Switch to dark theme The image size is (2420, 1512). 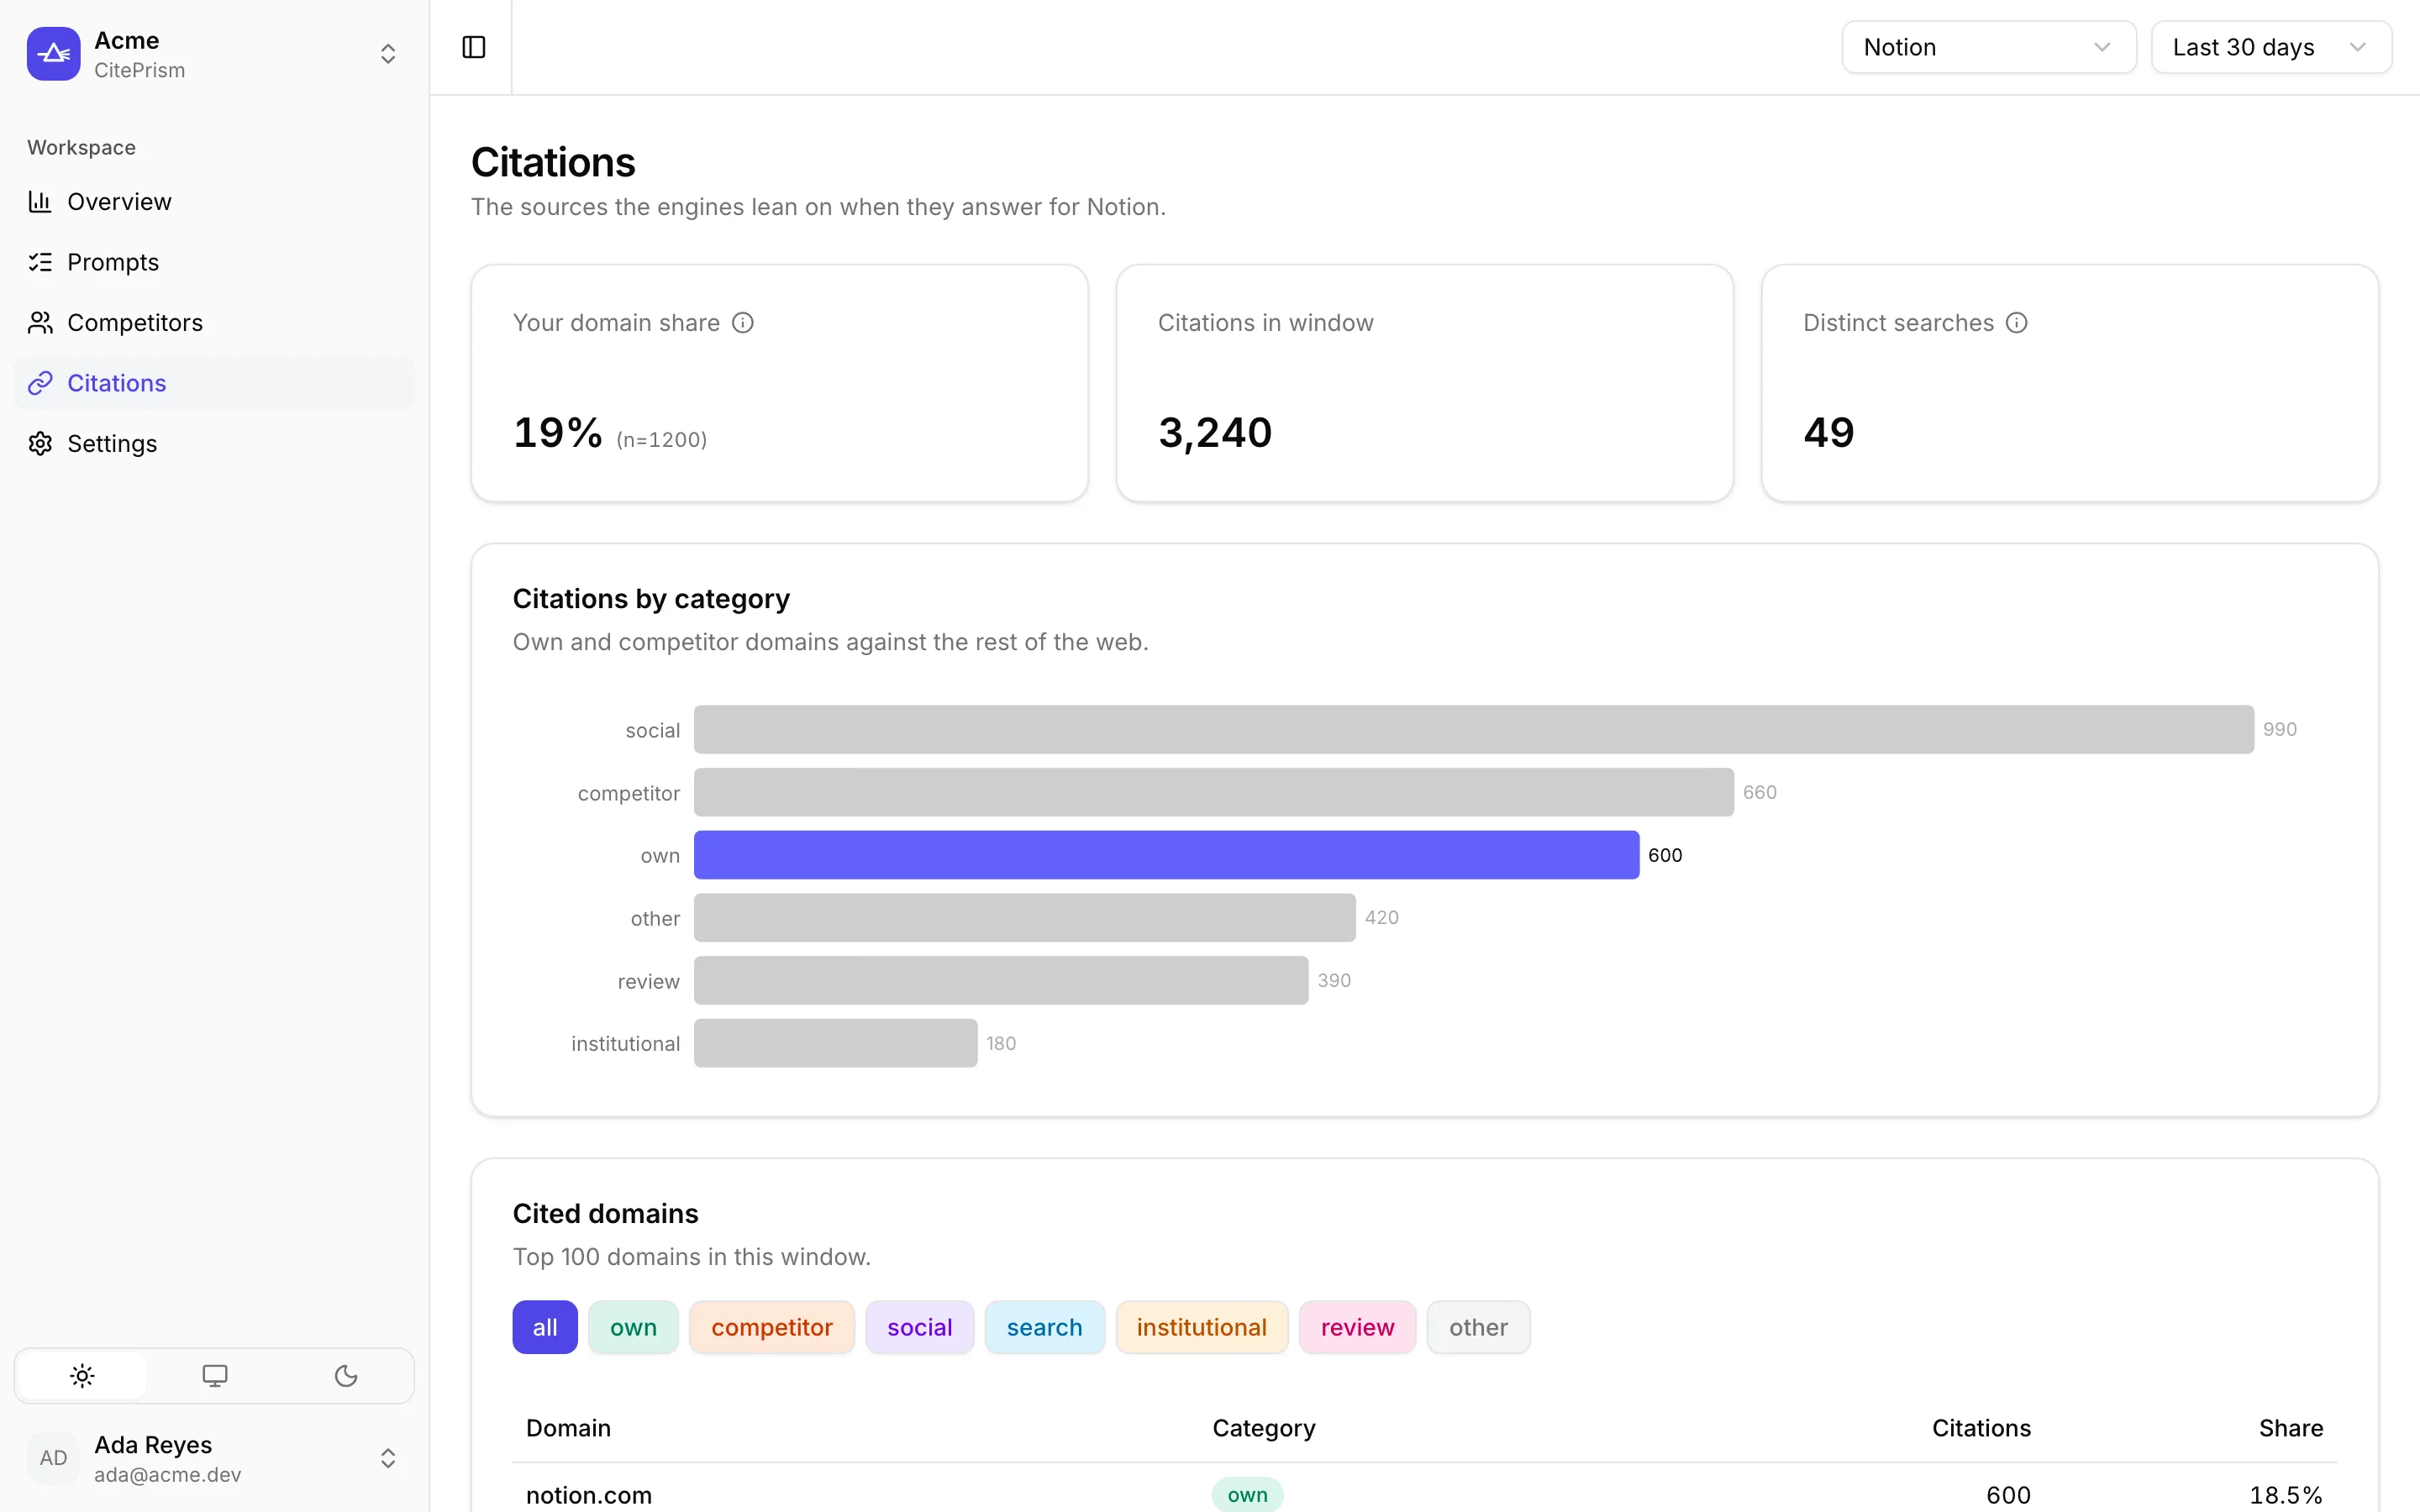click(346, 1376)
